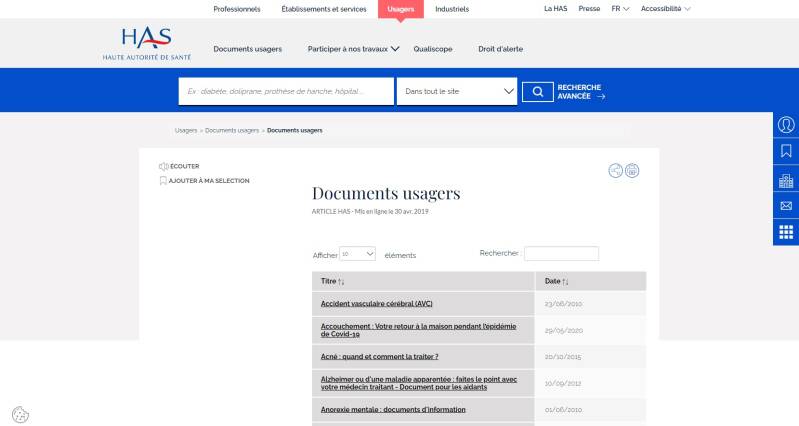Viewport: 799px width, 426px height.
Task: Open the user account sidebar icon
Action: pyautogui.click(x=786, y=124)
